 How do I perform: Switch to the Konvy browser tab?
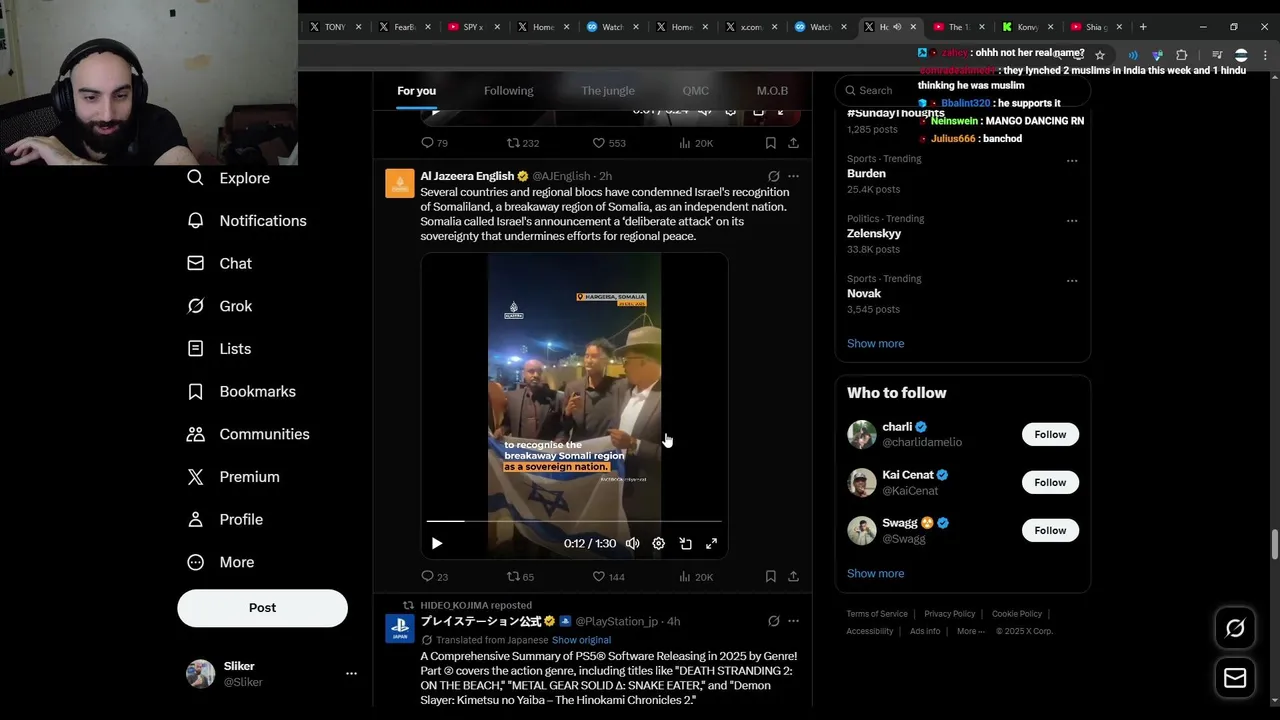click(x=1028, y=27)
